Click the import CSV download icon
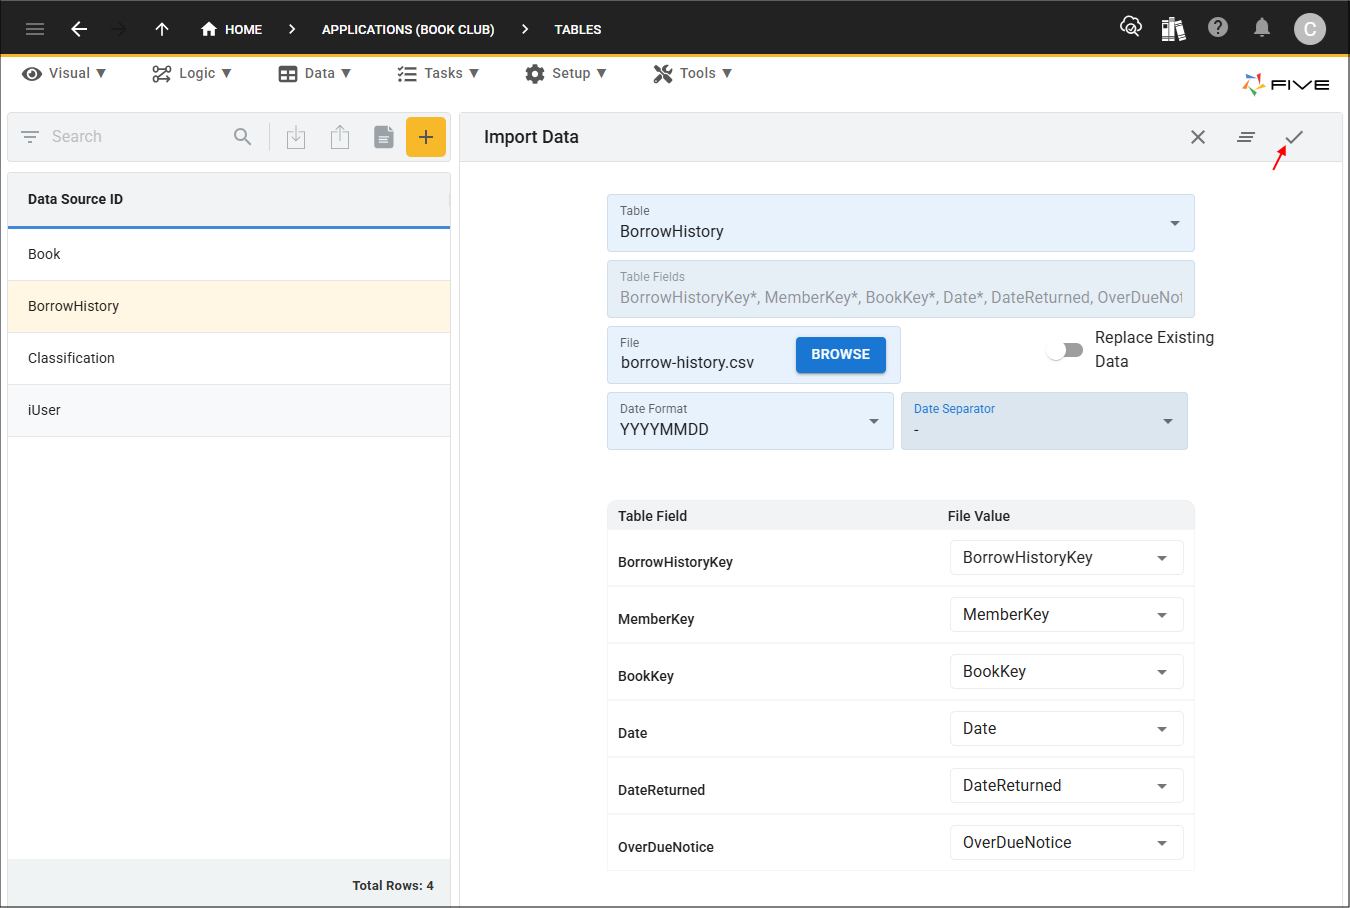This screenshot has height=908, width=1350. pyautogui.click(x=296, y=137)
